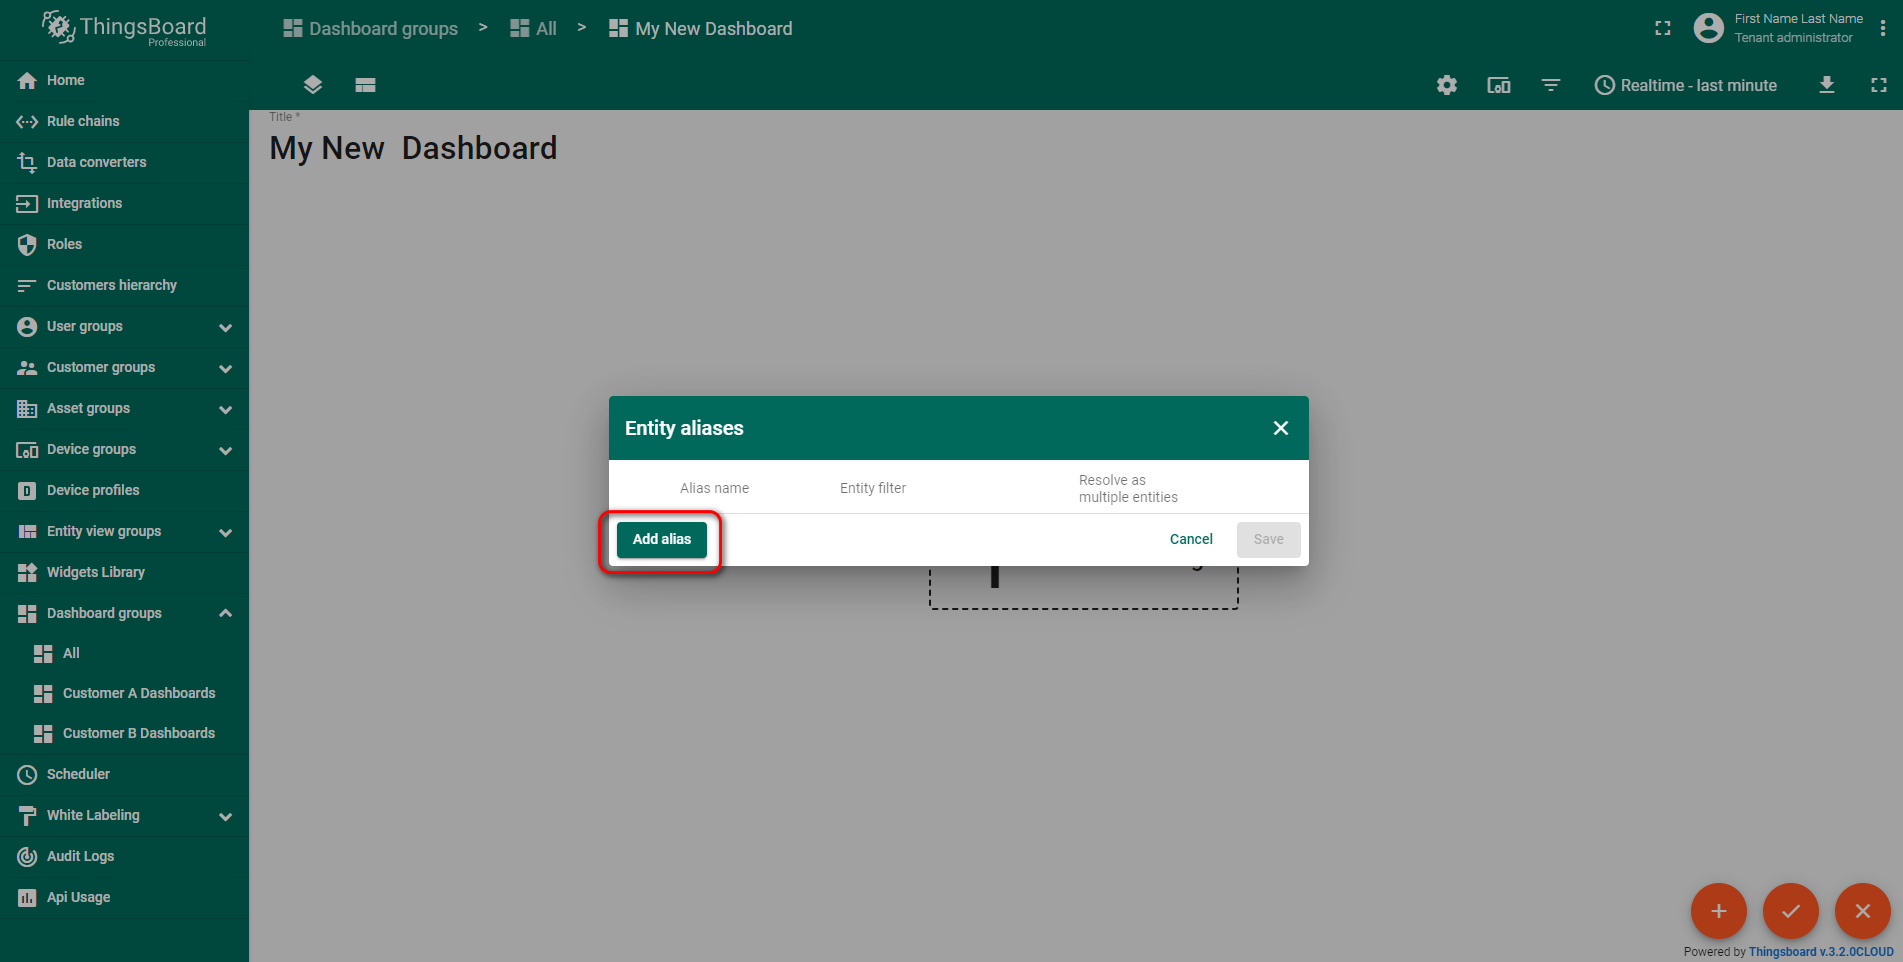This screenshot has height=962, width=1903.
Task: Expand Device groups menu chevron
Action: 226,450
